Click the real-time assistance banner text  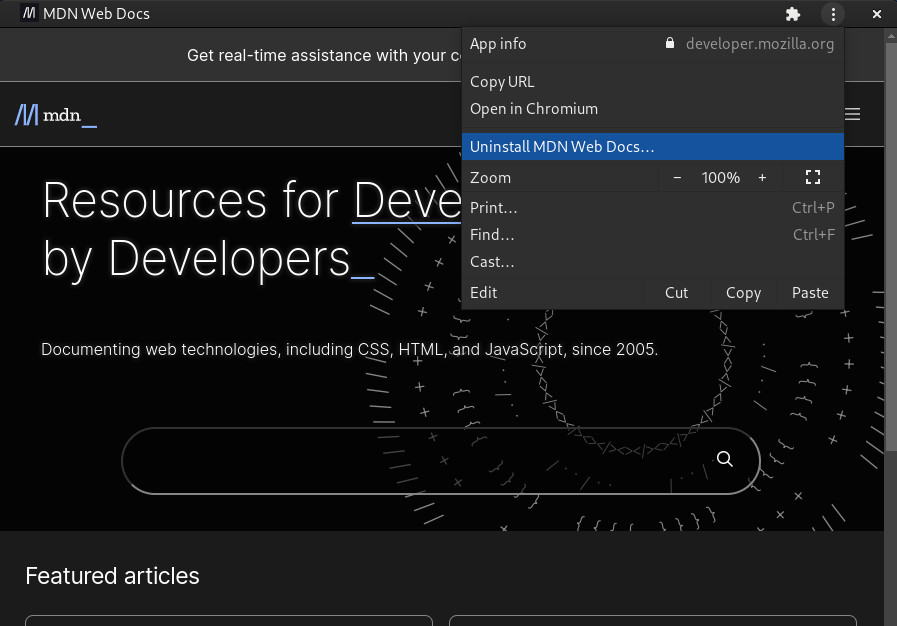click(x=324, y=56)
